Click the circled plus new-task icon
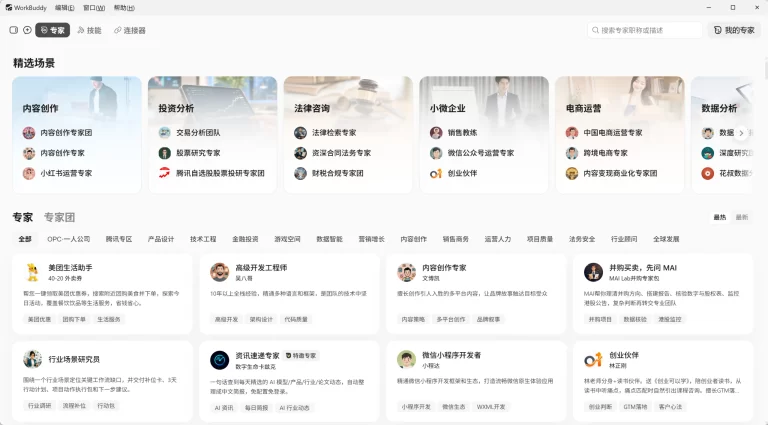Image resolution: width=768 pixels, height=425 pixels. [x=27, y=30]
